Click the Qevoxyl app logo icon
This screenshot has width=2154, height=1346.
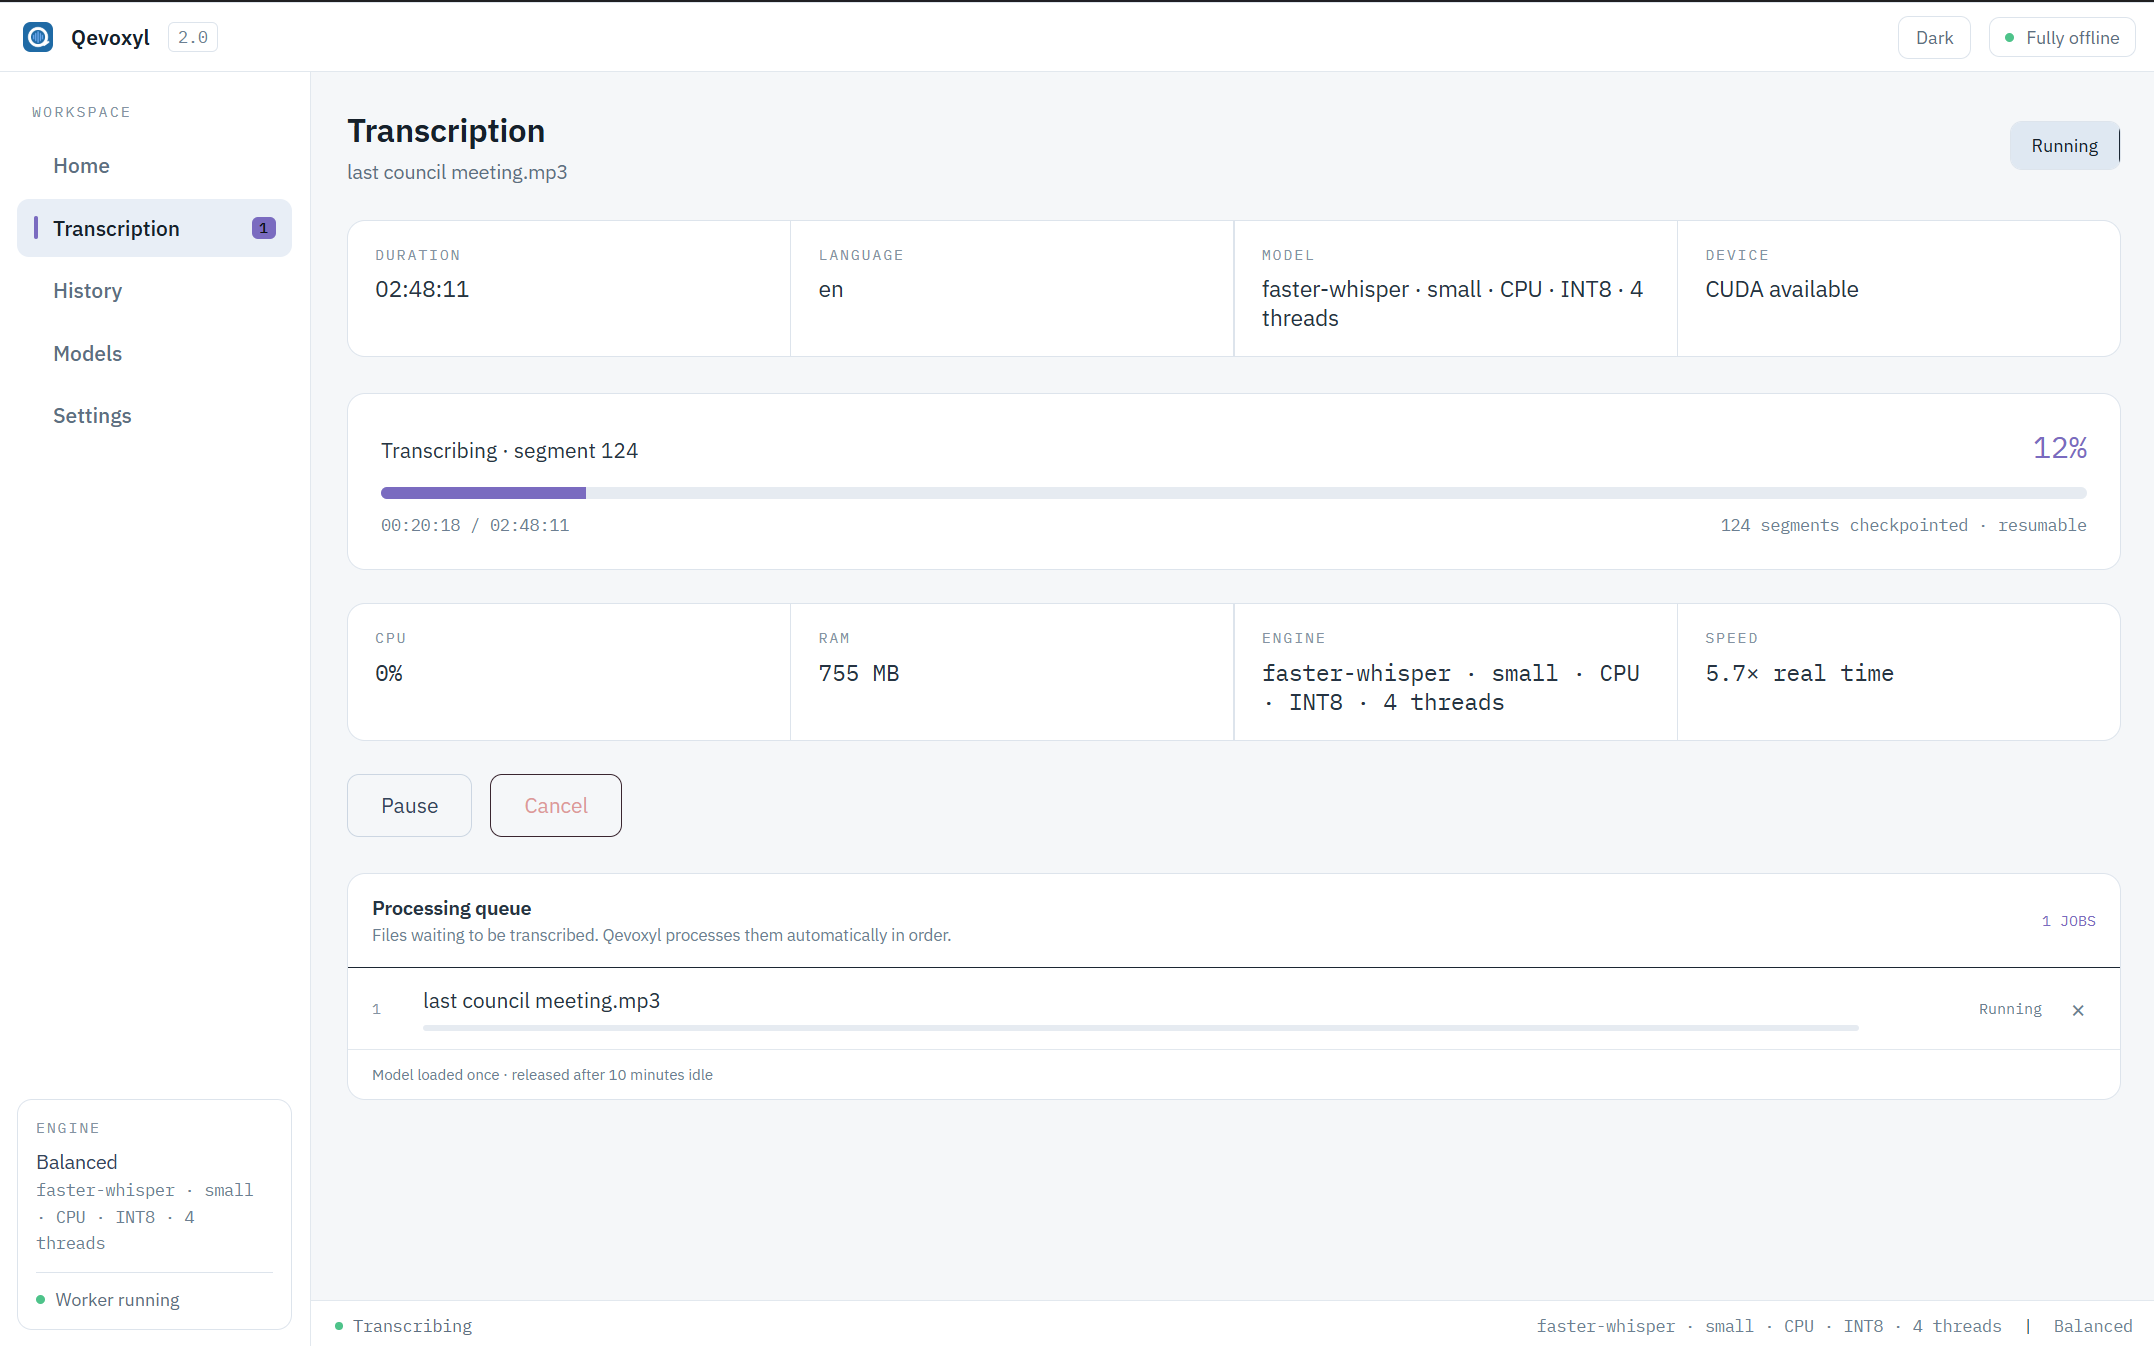tap(38, 37)
